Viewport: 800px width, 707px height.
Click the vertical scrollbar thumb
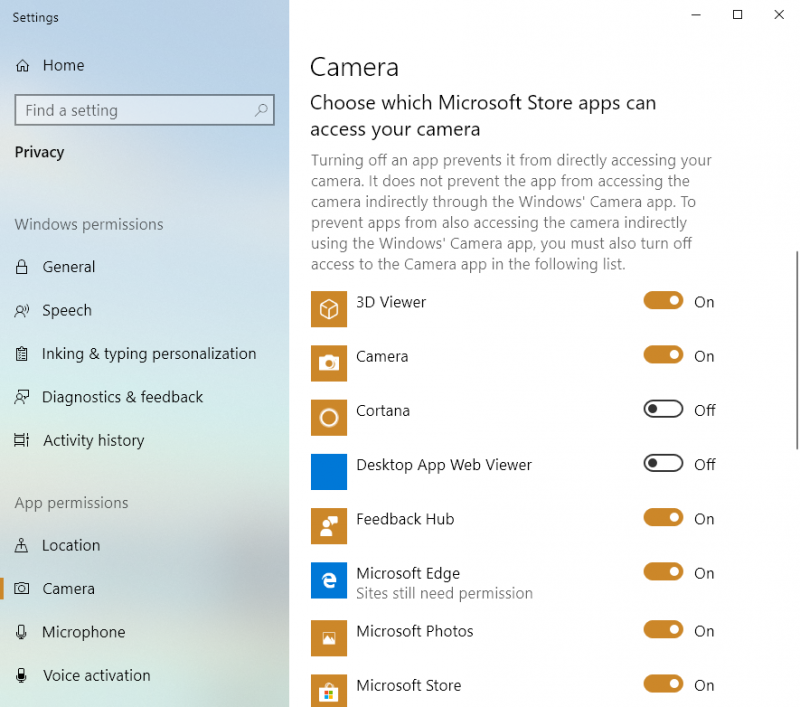[x=796, y=350]
